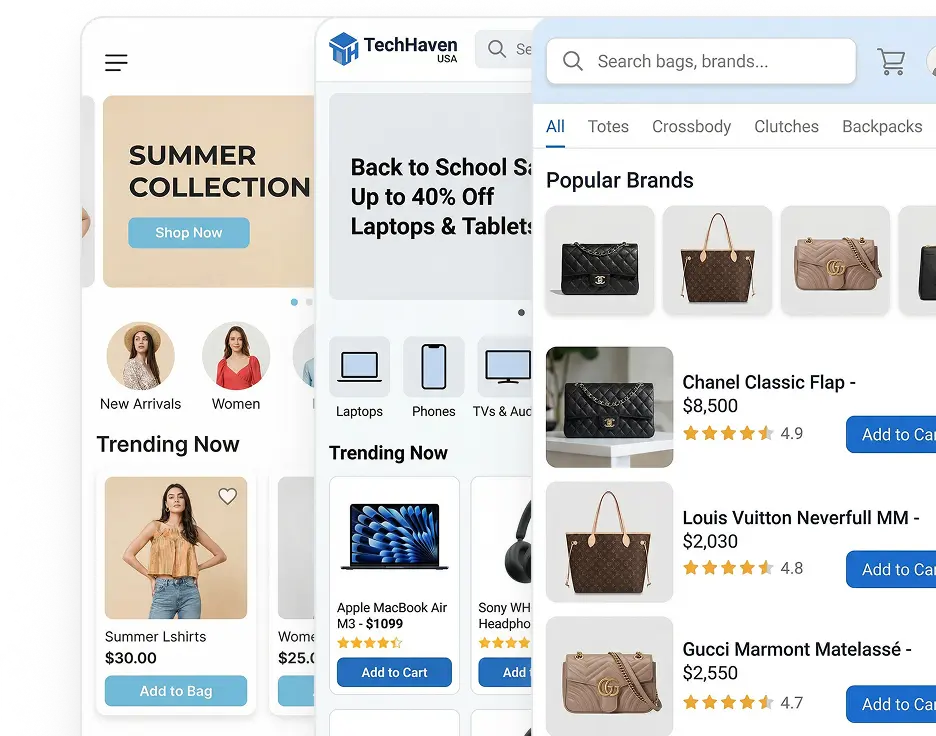The image size is (936, 736).
Task: Click the TechHaven USA logo
Action: pos(393,49)
